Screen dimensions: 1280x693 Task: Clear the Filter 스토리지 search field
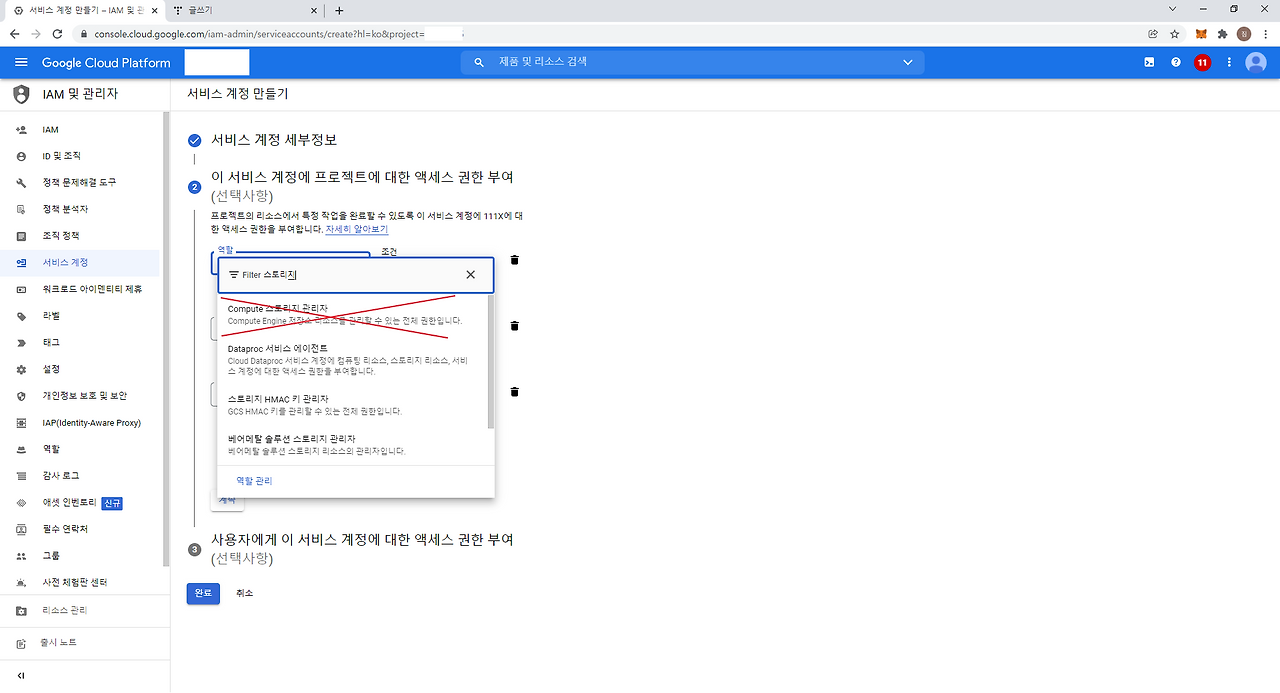(x=470, y=274)
